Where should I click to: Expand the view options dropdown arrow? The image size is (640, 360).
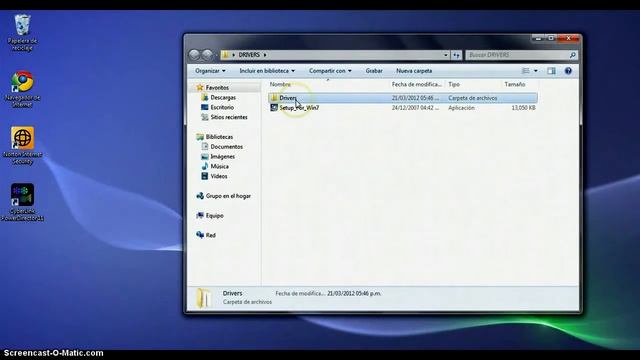536,71
